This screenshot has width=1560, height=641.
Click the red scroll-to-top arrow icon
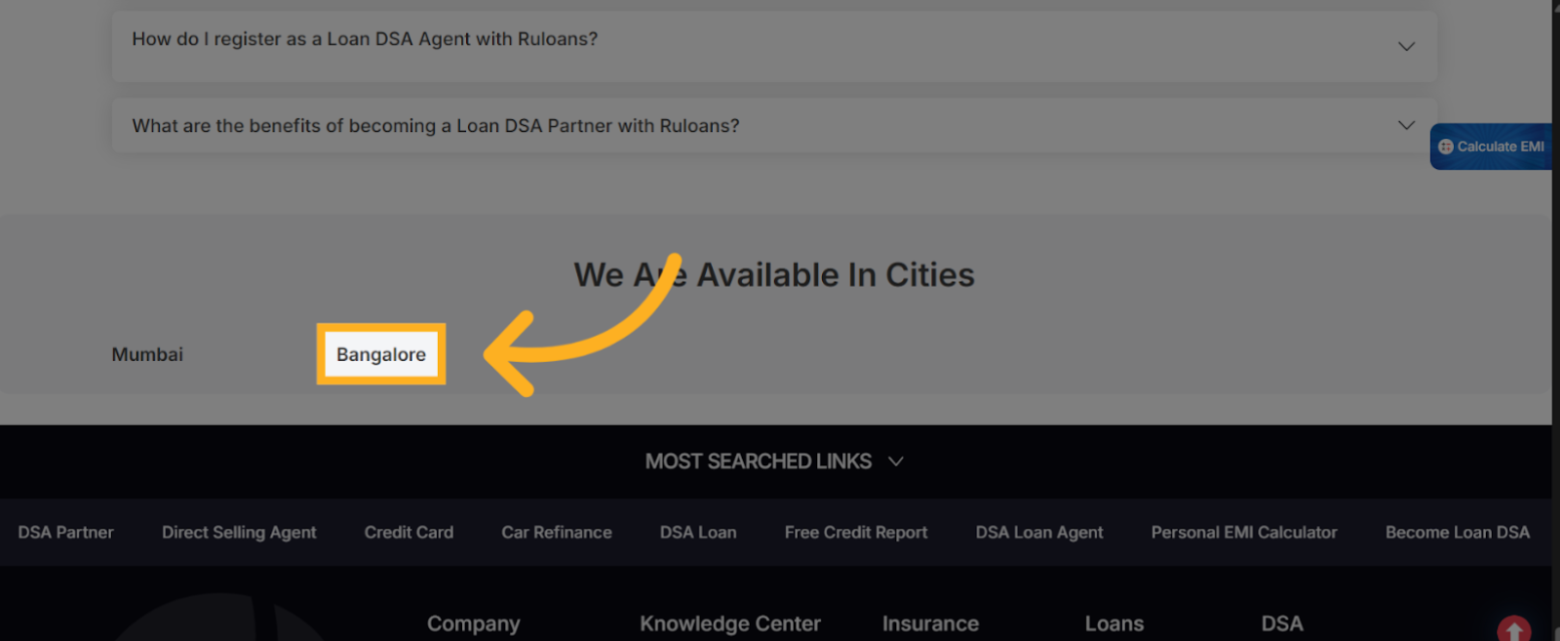pos(1513,629)
